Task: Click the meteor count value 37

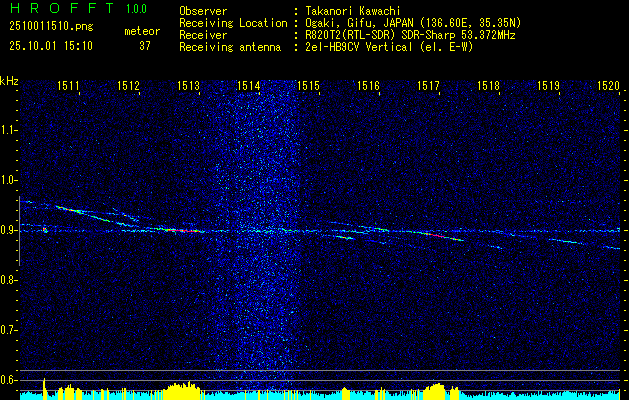Action: 145,46
